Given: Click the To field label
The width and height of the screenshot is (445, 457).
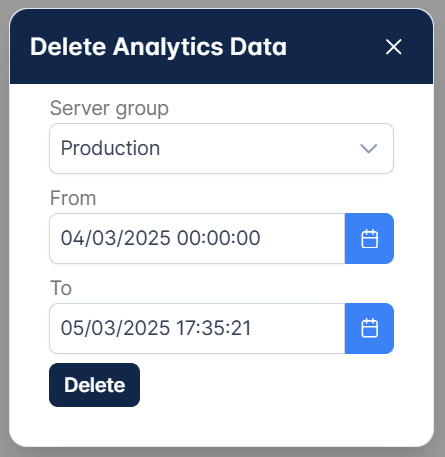Looking at the screenshot, I should pos(61,288).
